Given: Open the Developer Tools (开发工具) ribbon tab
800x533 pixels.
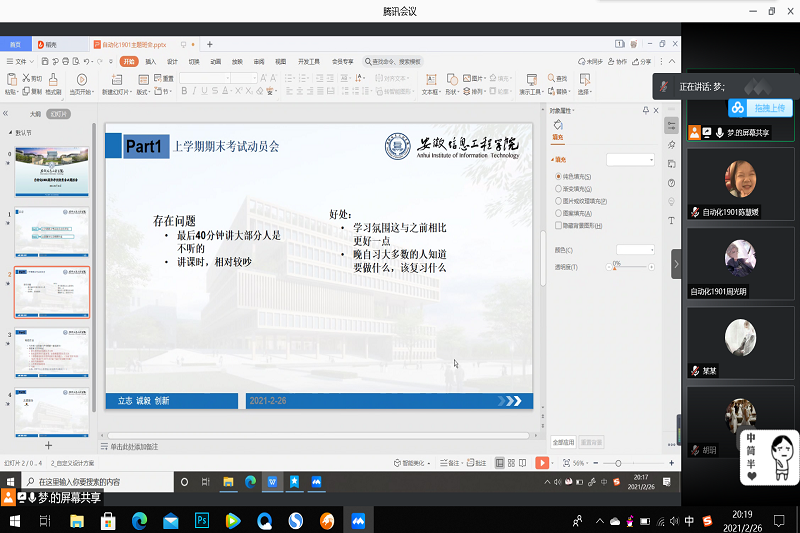Looking at the screenshot, I should [309, 62].
